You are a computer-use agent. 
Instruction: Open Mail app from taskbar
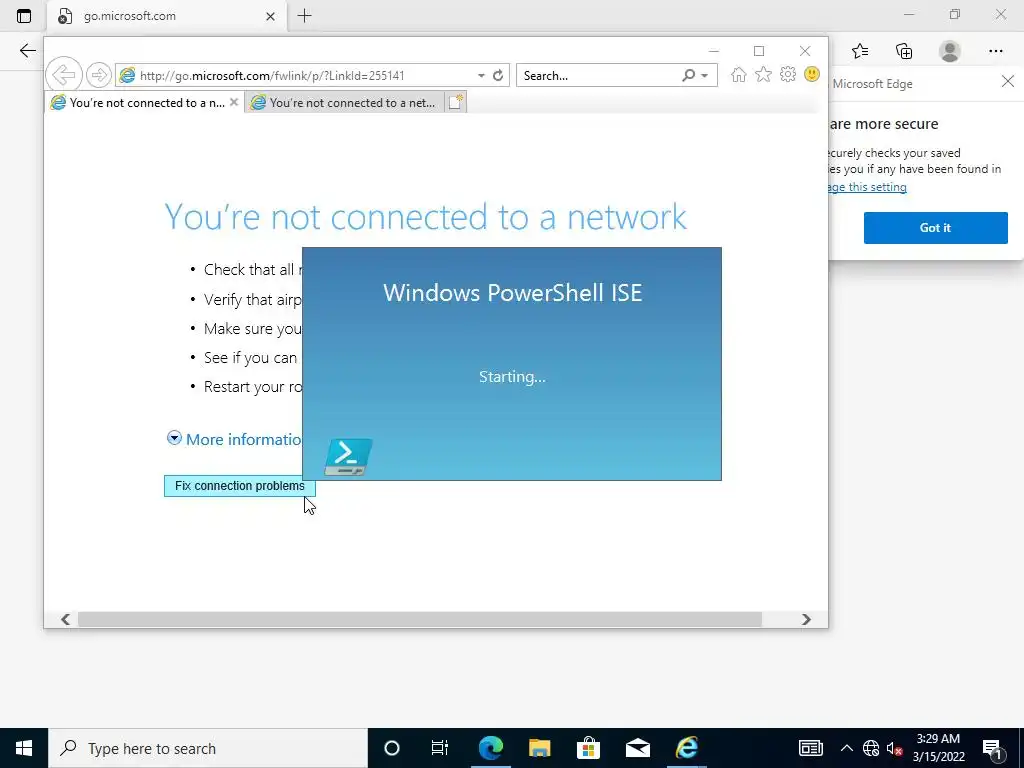(637, 748)
